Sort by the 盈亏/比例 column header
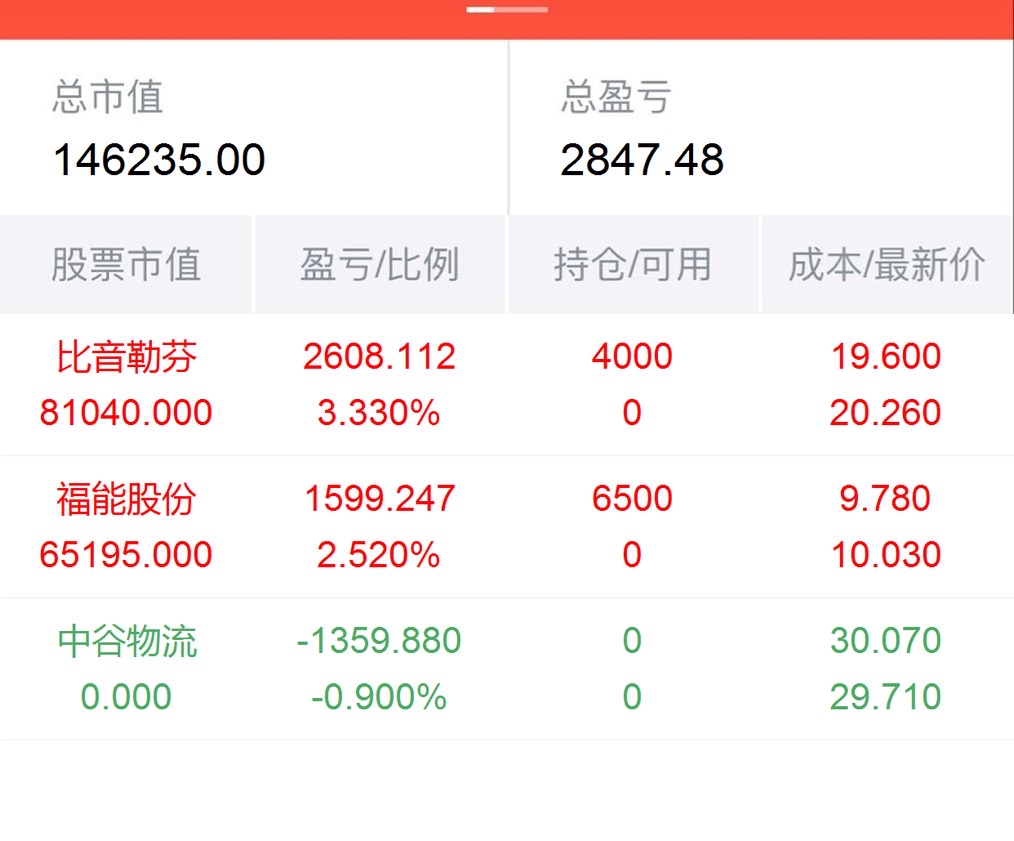 point(379,265)
